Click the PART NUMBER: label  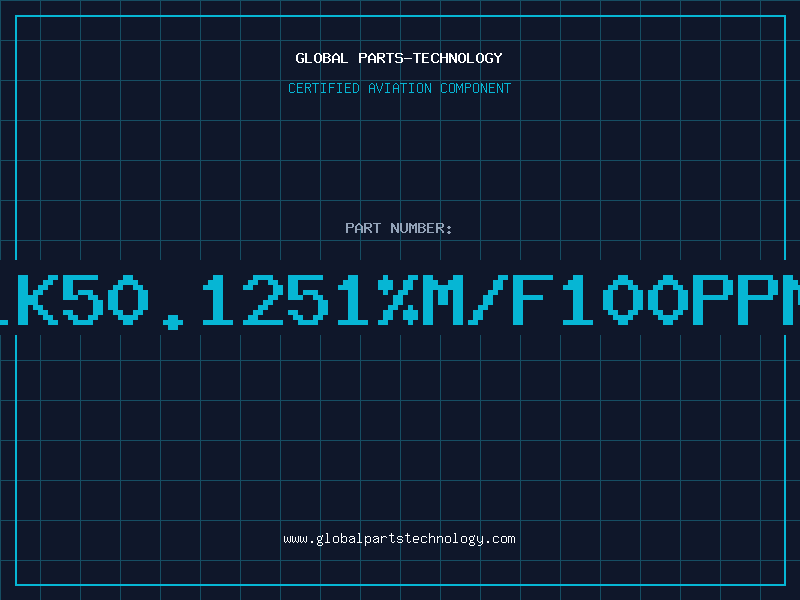pyautogui.click(x=399, y=228)
